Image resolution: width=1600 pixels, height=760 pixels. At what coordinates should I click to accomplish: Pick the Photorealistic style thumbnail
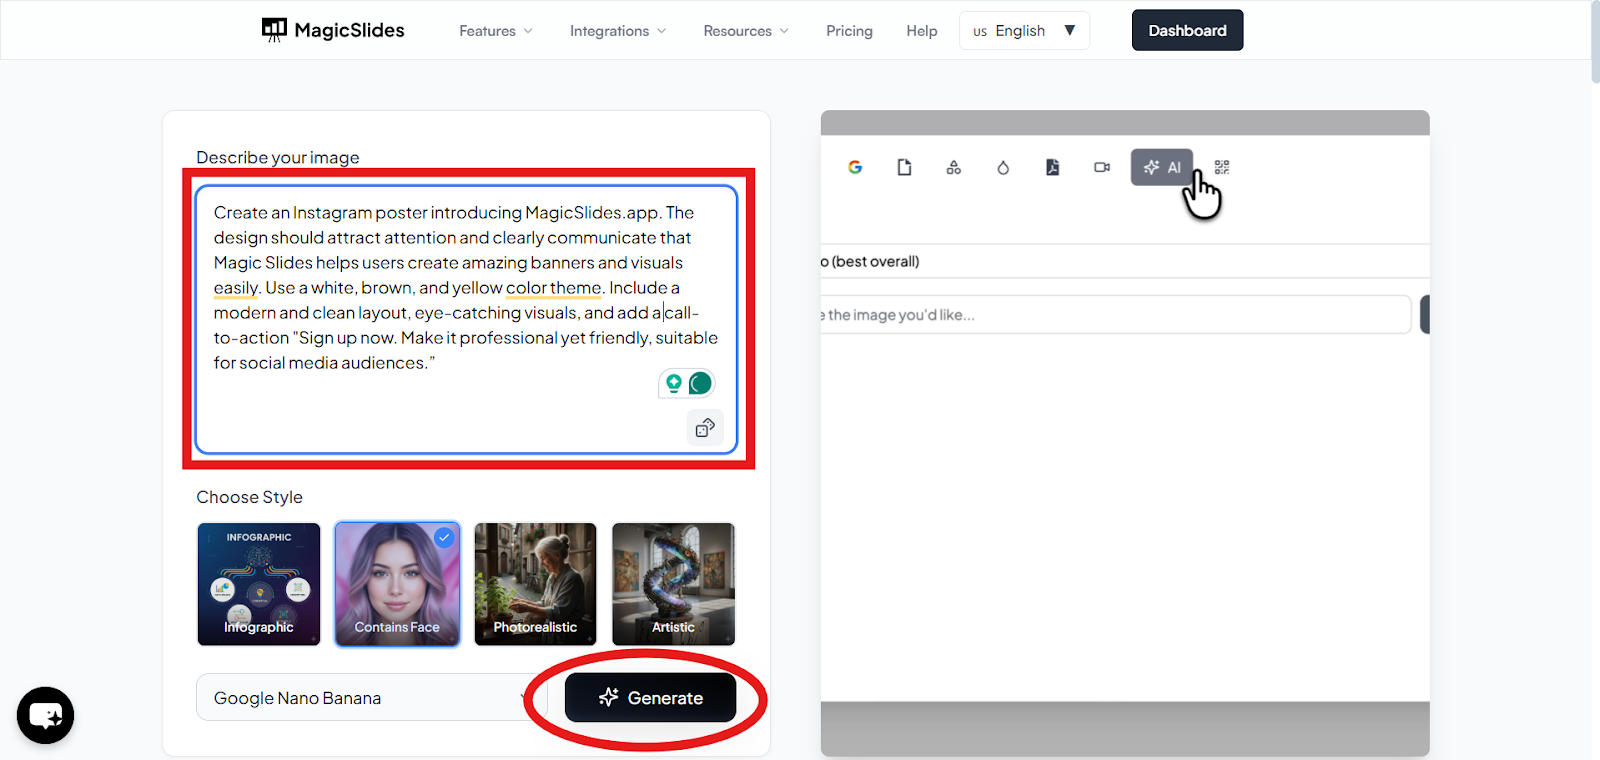click(535, 584)
